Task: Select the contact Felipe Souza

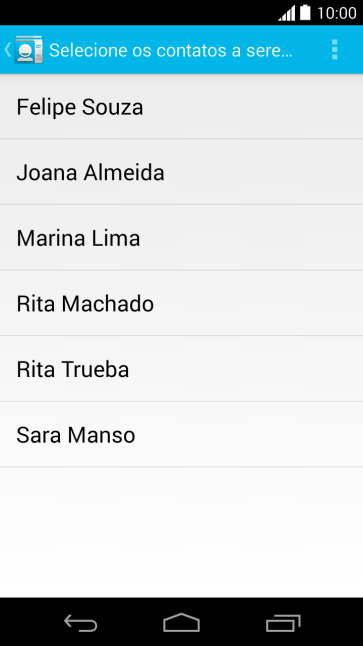Action: pos(181,107)
